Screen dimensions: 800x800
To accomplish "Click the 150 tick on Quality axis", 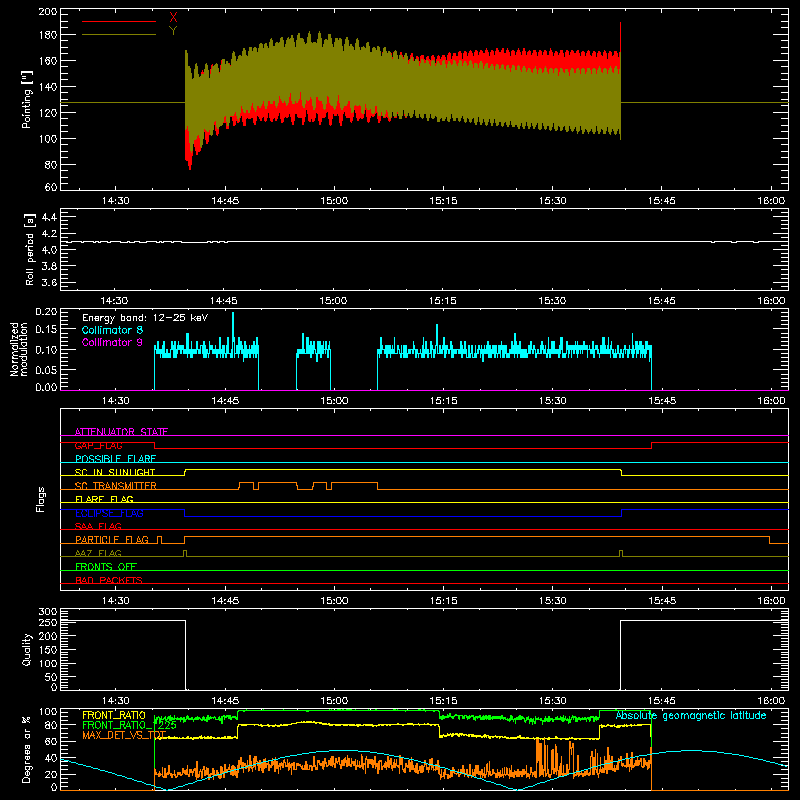I will pyautogui.click(x=48, y=650).
